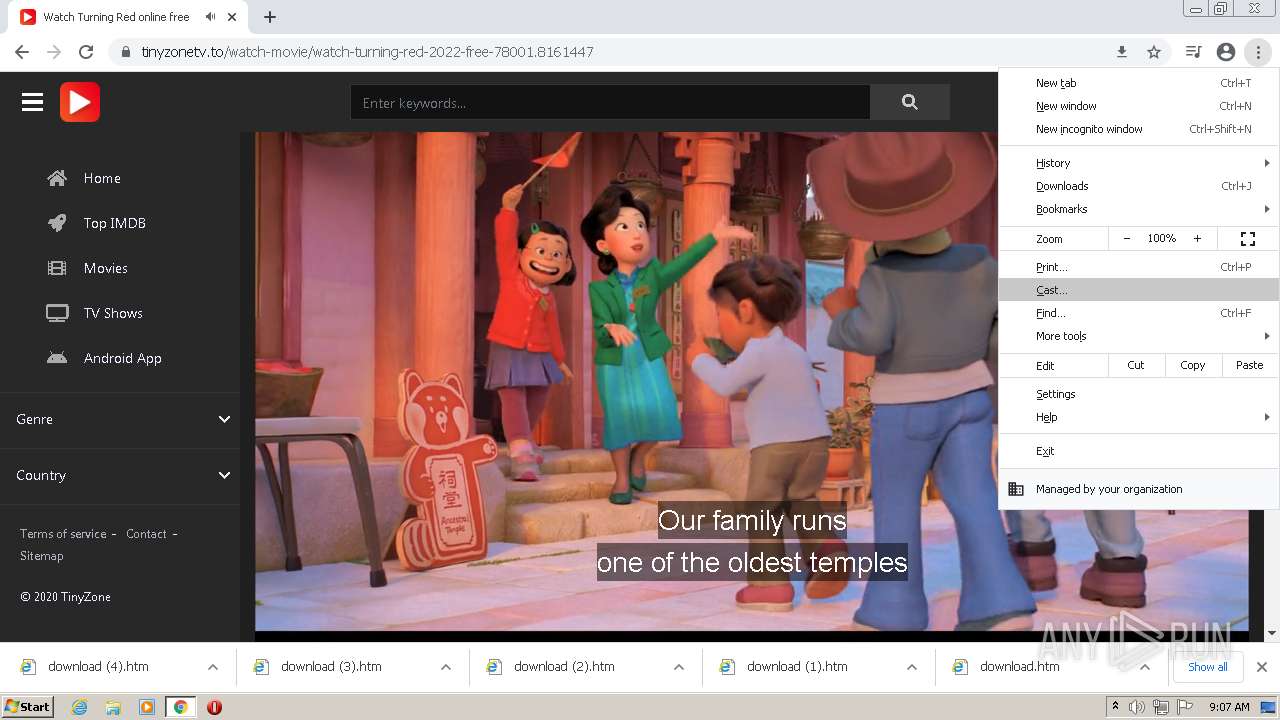The width and height of the screenshot is (1280, 720).
Task: Expand the Bookmarks submenu
Action: [x=1139, y=209]
